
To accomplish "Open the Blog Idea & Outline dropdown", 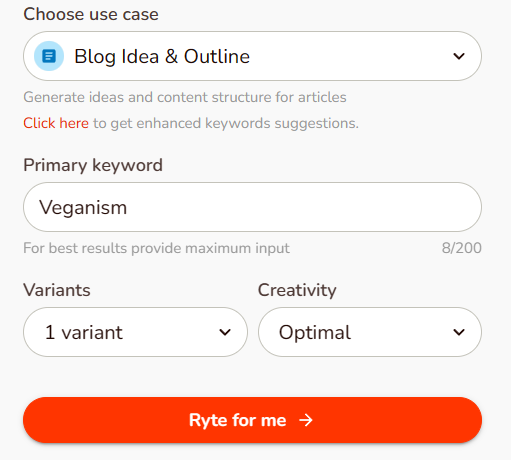I will [252, 56].
